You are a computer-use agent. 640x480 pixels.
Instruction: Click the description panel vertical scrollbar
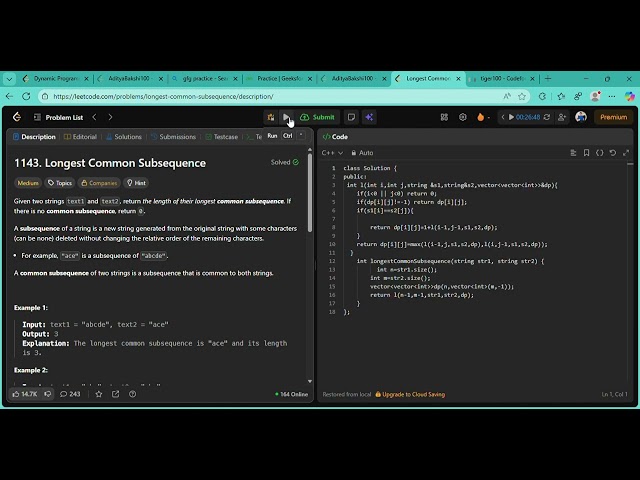pyautogui.click(x=310, y=191)
